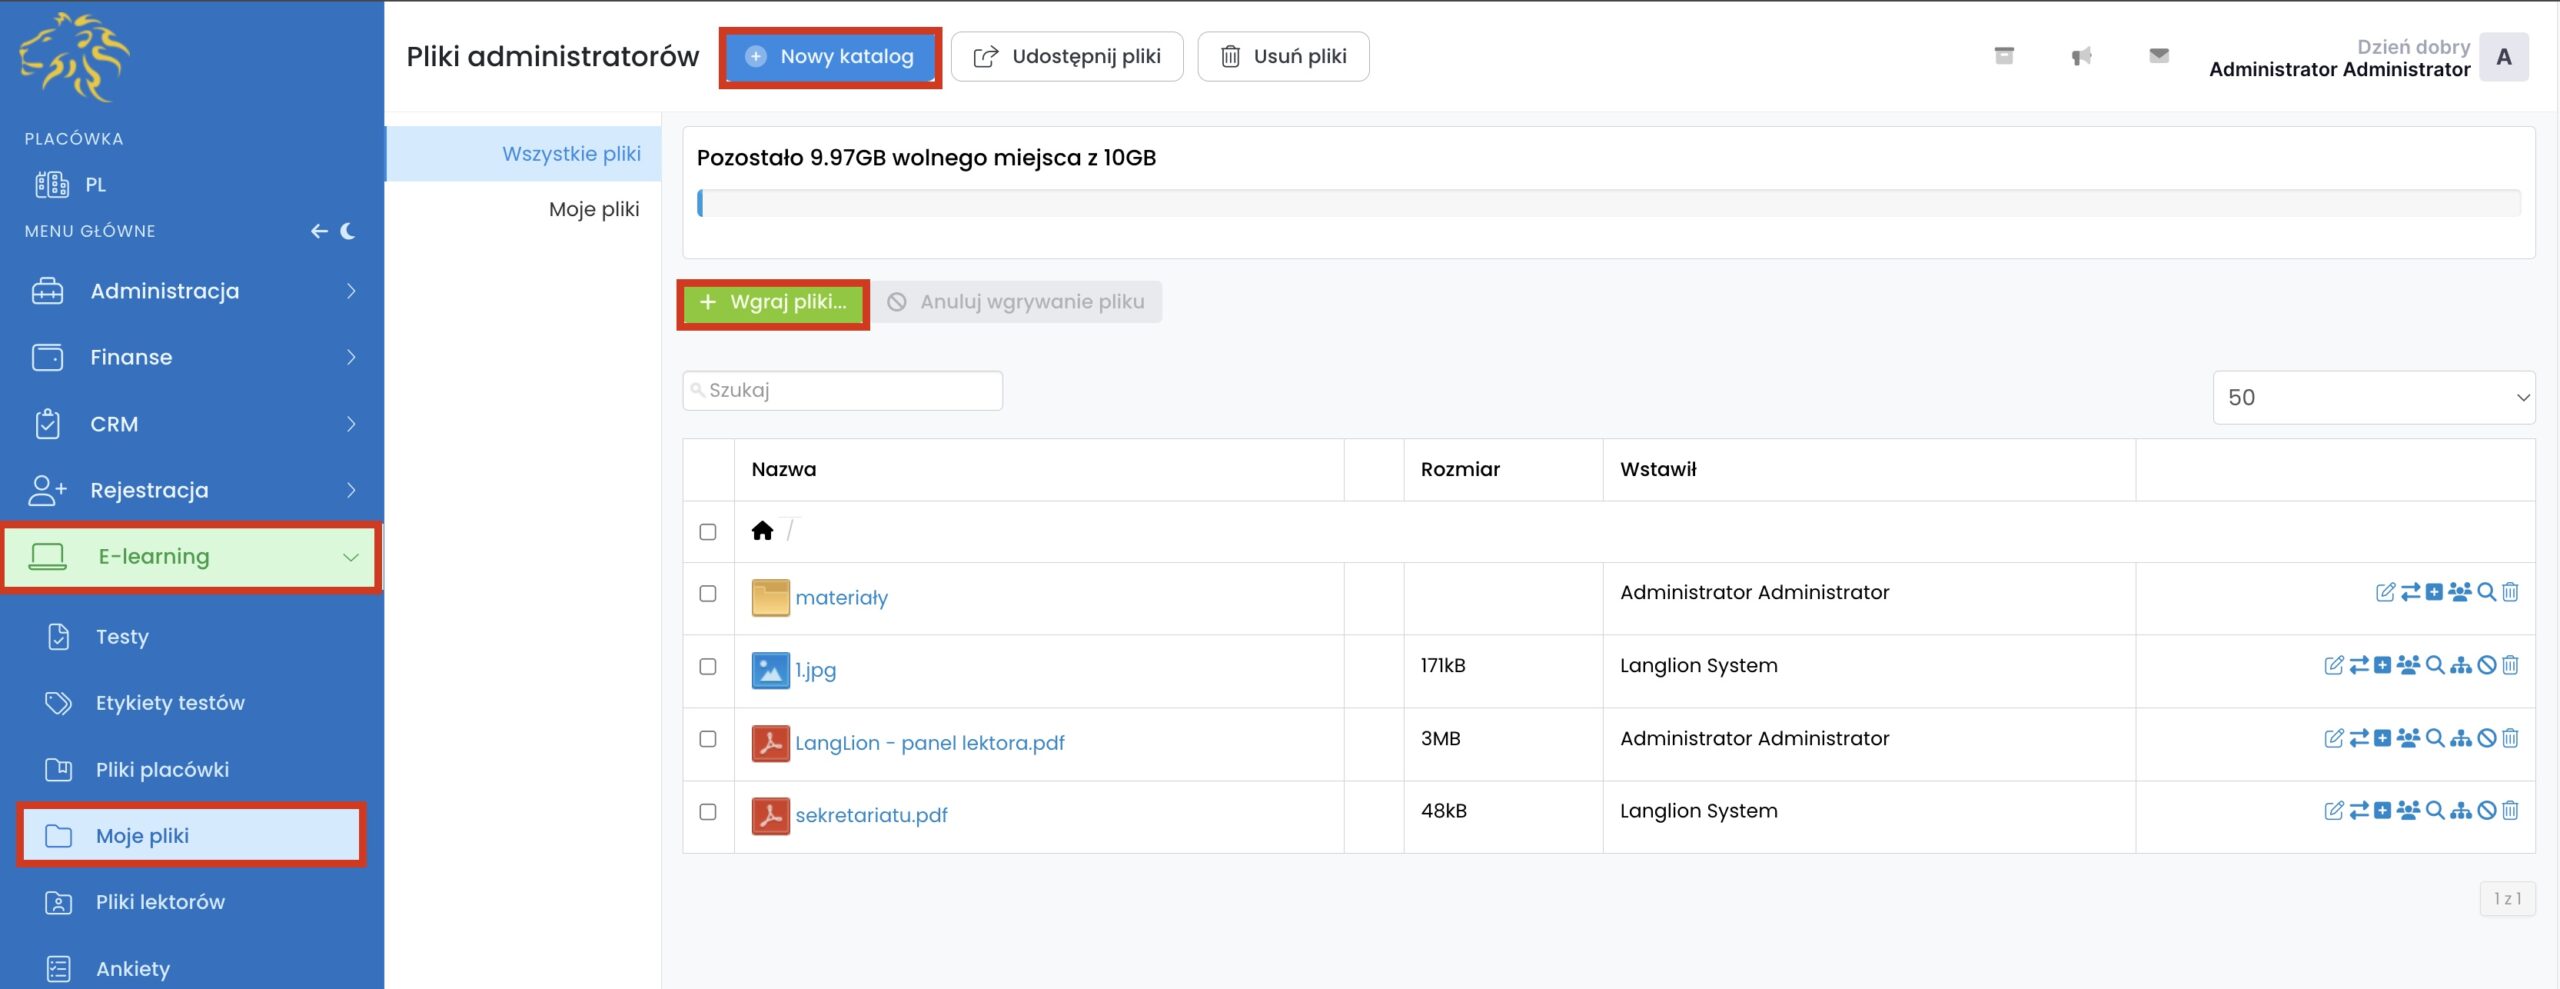This screenshot has width=2560, height=989.
Task: Click the megaphone announcements icon in the header
Action: point(2081,56)
